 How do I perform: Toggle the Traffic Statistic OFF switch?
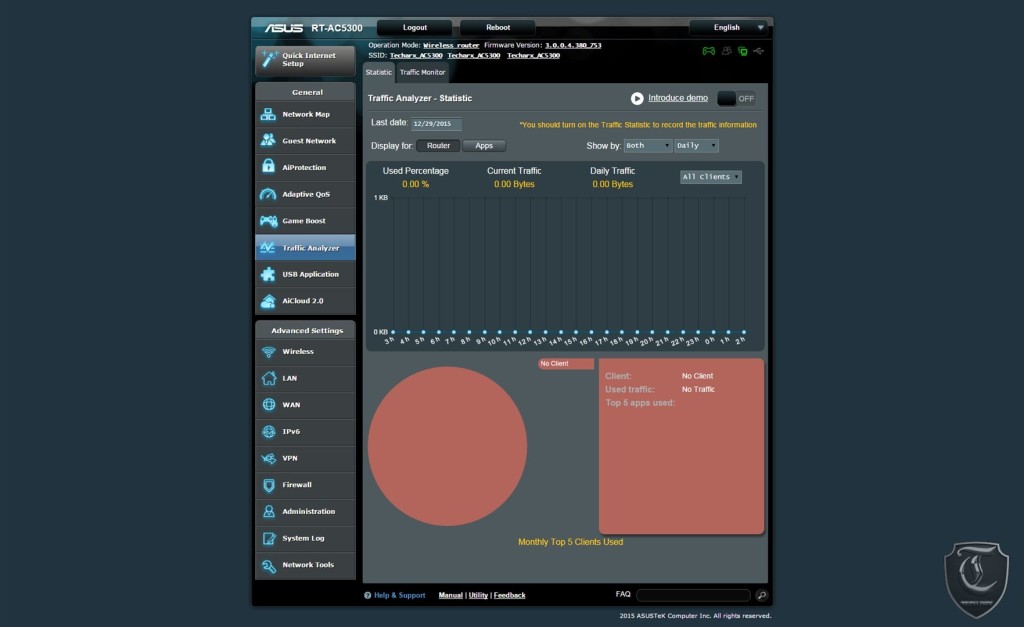737,98
